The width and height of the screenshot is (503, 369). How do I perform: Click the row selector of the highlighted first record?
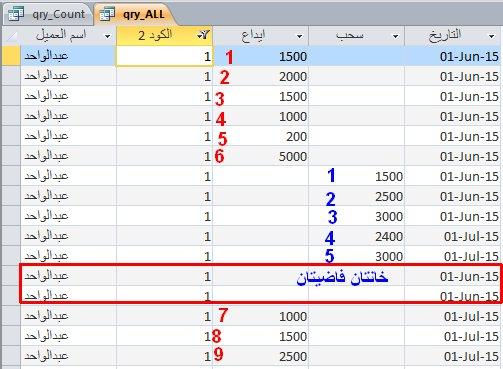coord(11,56)
